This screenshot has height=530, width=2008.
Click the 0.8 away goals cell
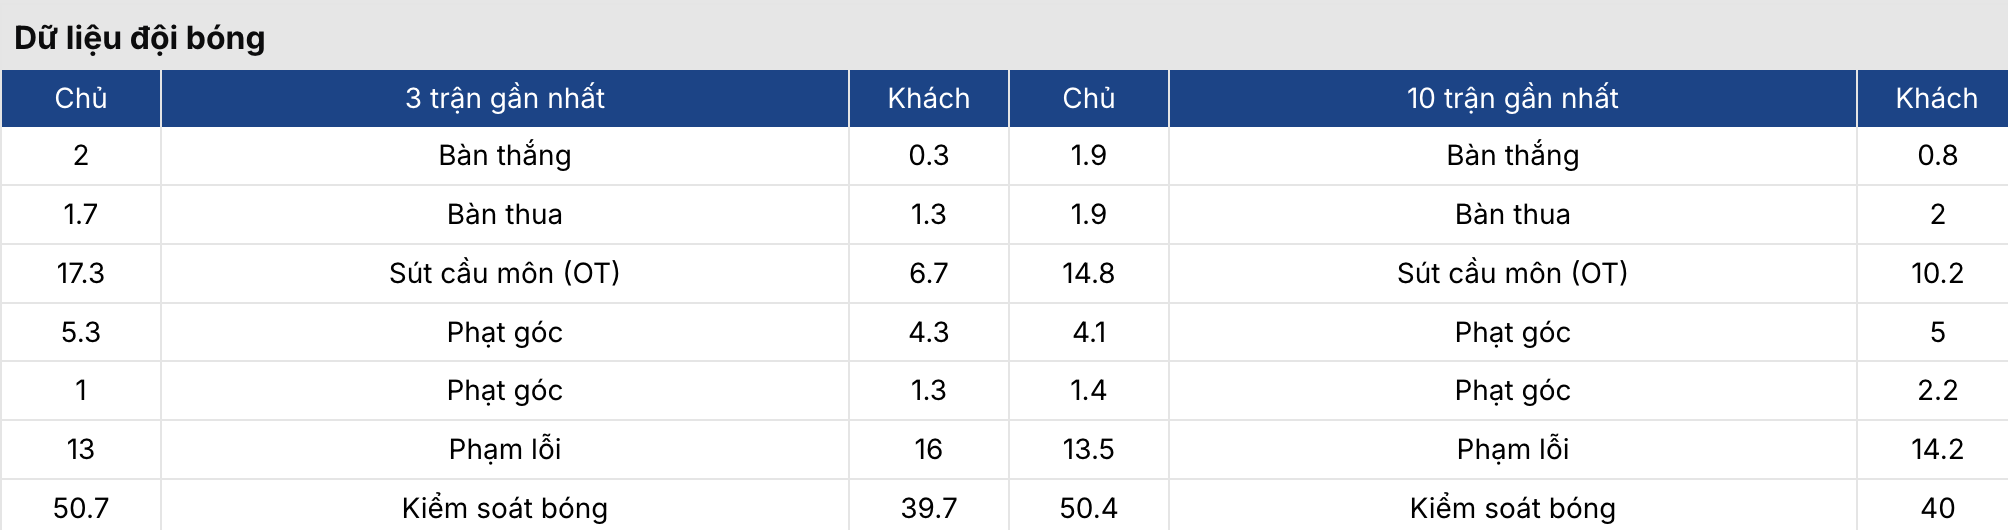point(1937,156)
